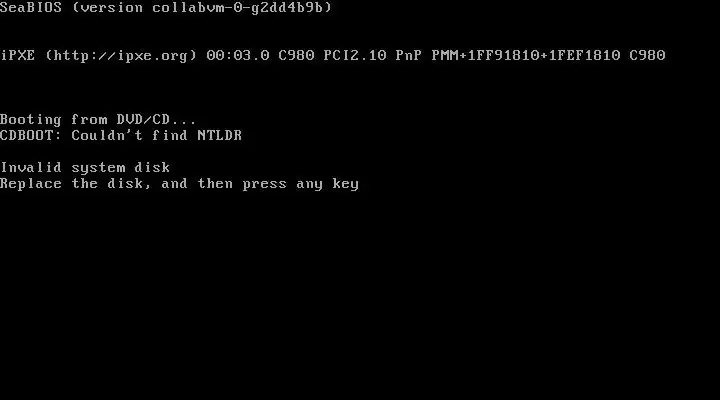The height and width of the screenshot is (400, 720).
Task: Click the iPXE label
Action: pyautogui.click(x=17, y=56)
